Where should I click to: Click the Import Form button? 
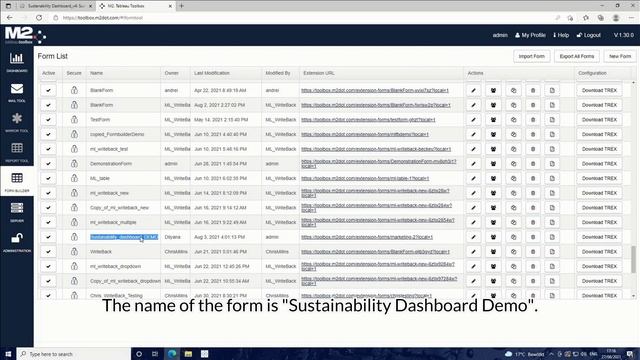pos(531,56)
